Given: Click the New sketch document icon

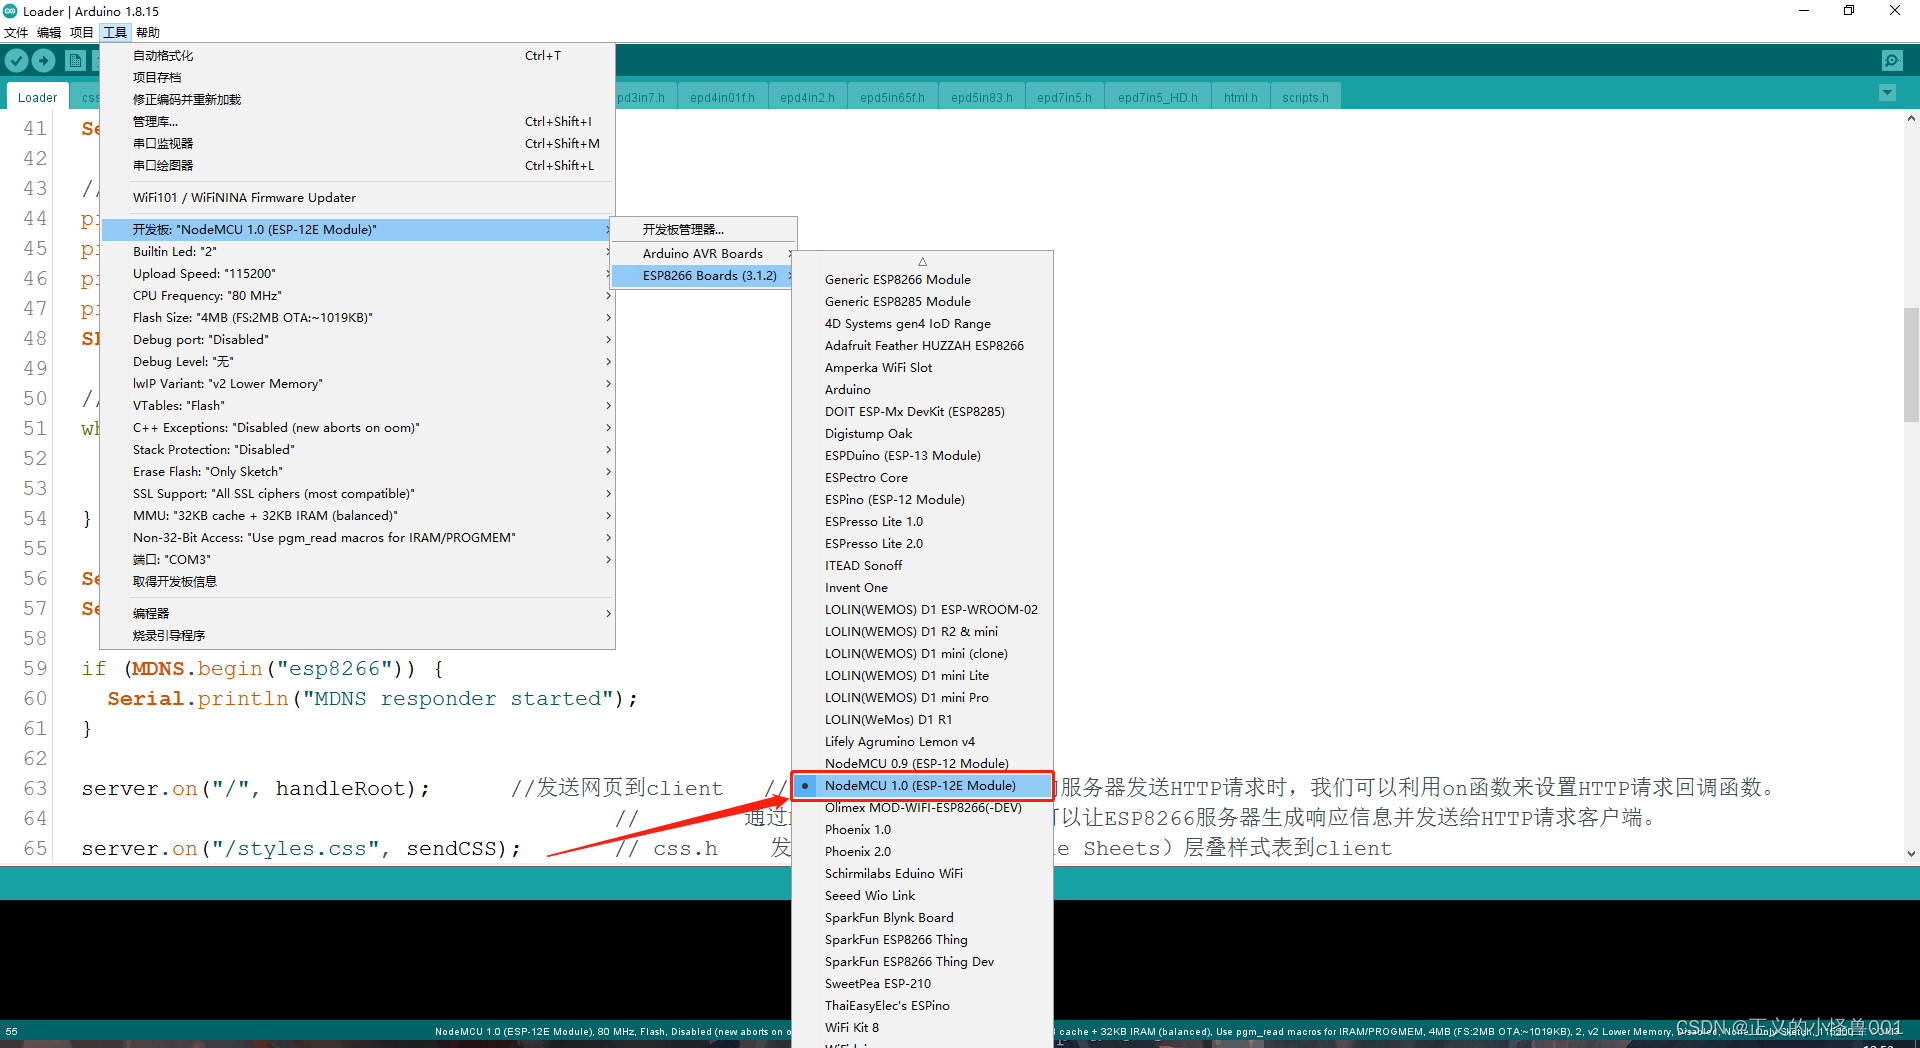Looking at the screenshot, I should pyautogui.click(x=75, y=60).
